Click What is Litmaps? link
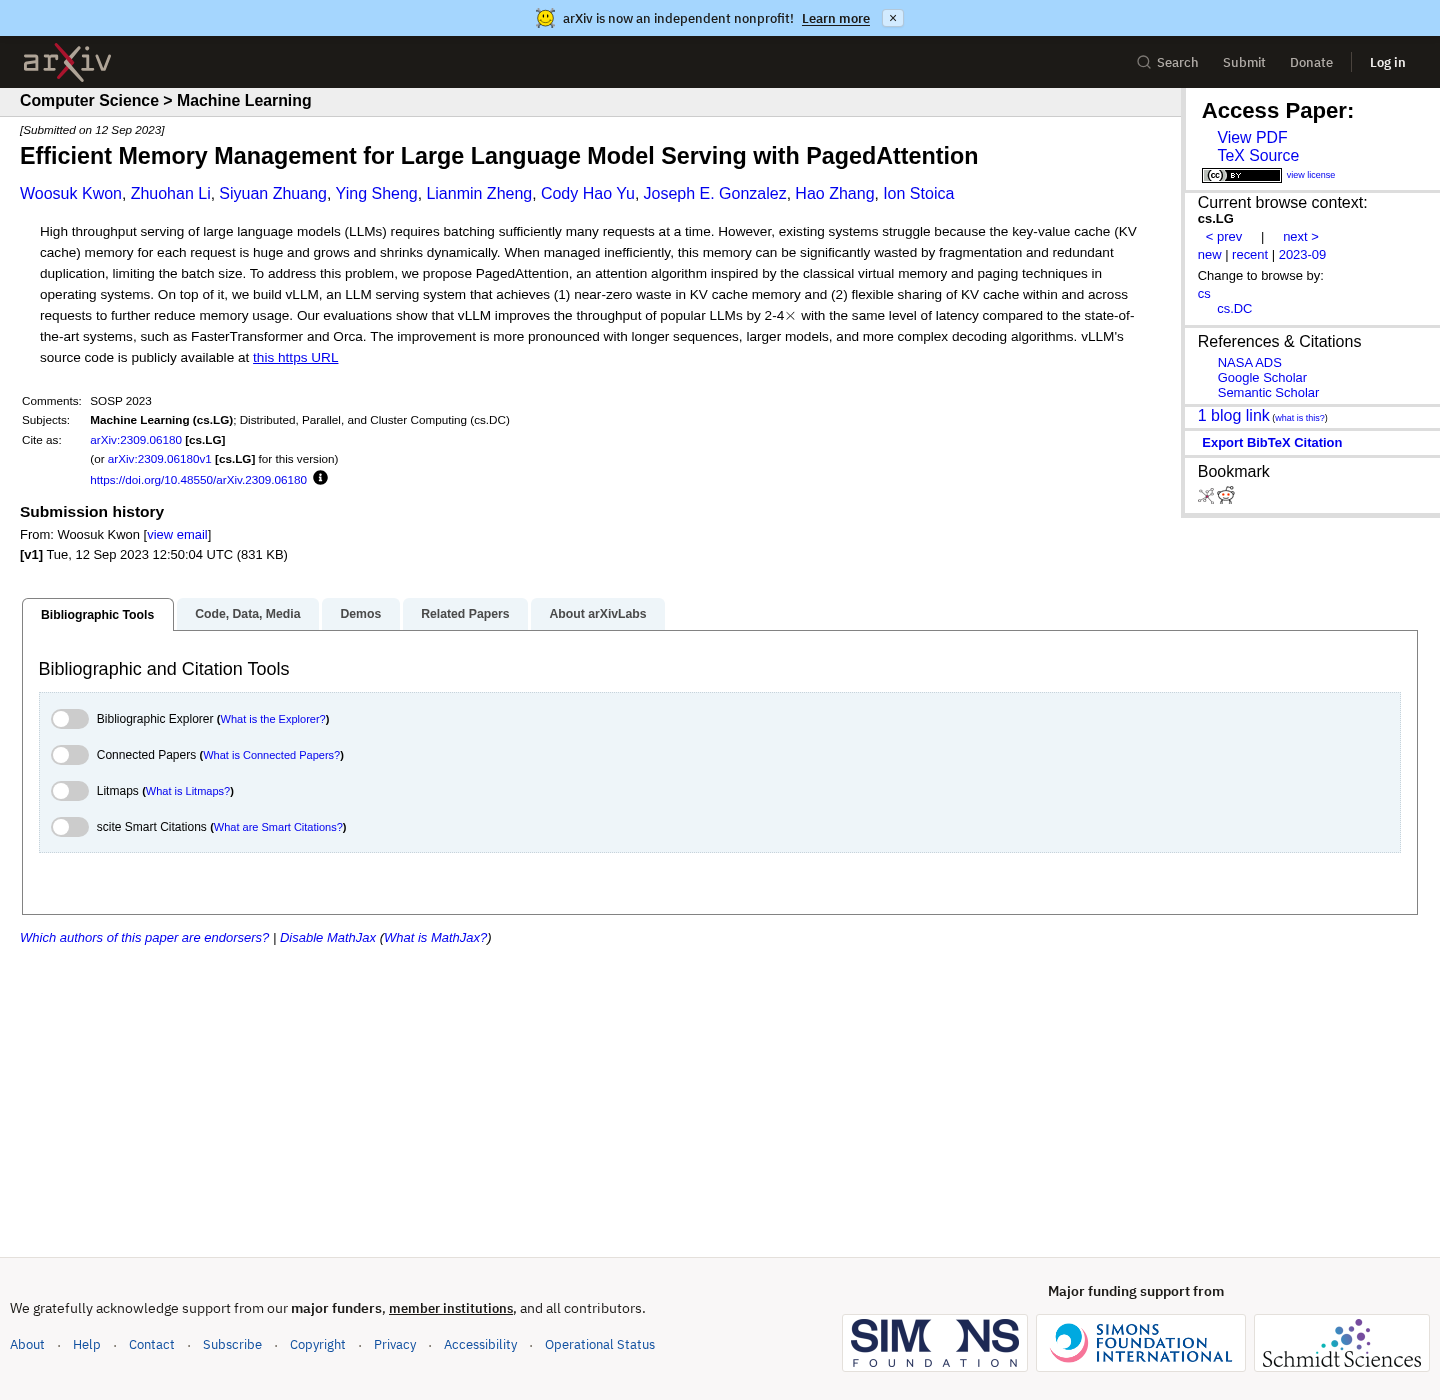This screenshot has width=1440, height=1400. coord(188,791)
